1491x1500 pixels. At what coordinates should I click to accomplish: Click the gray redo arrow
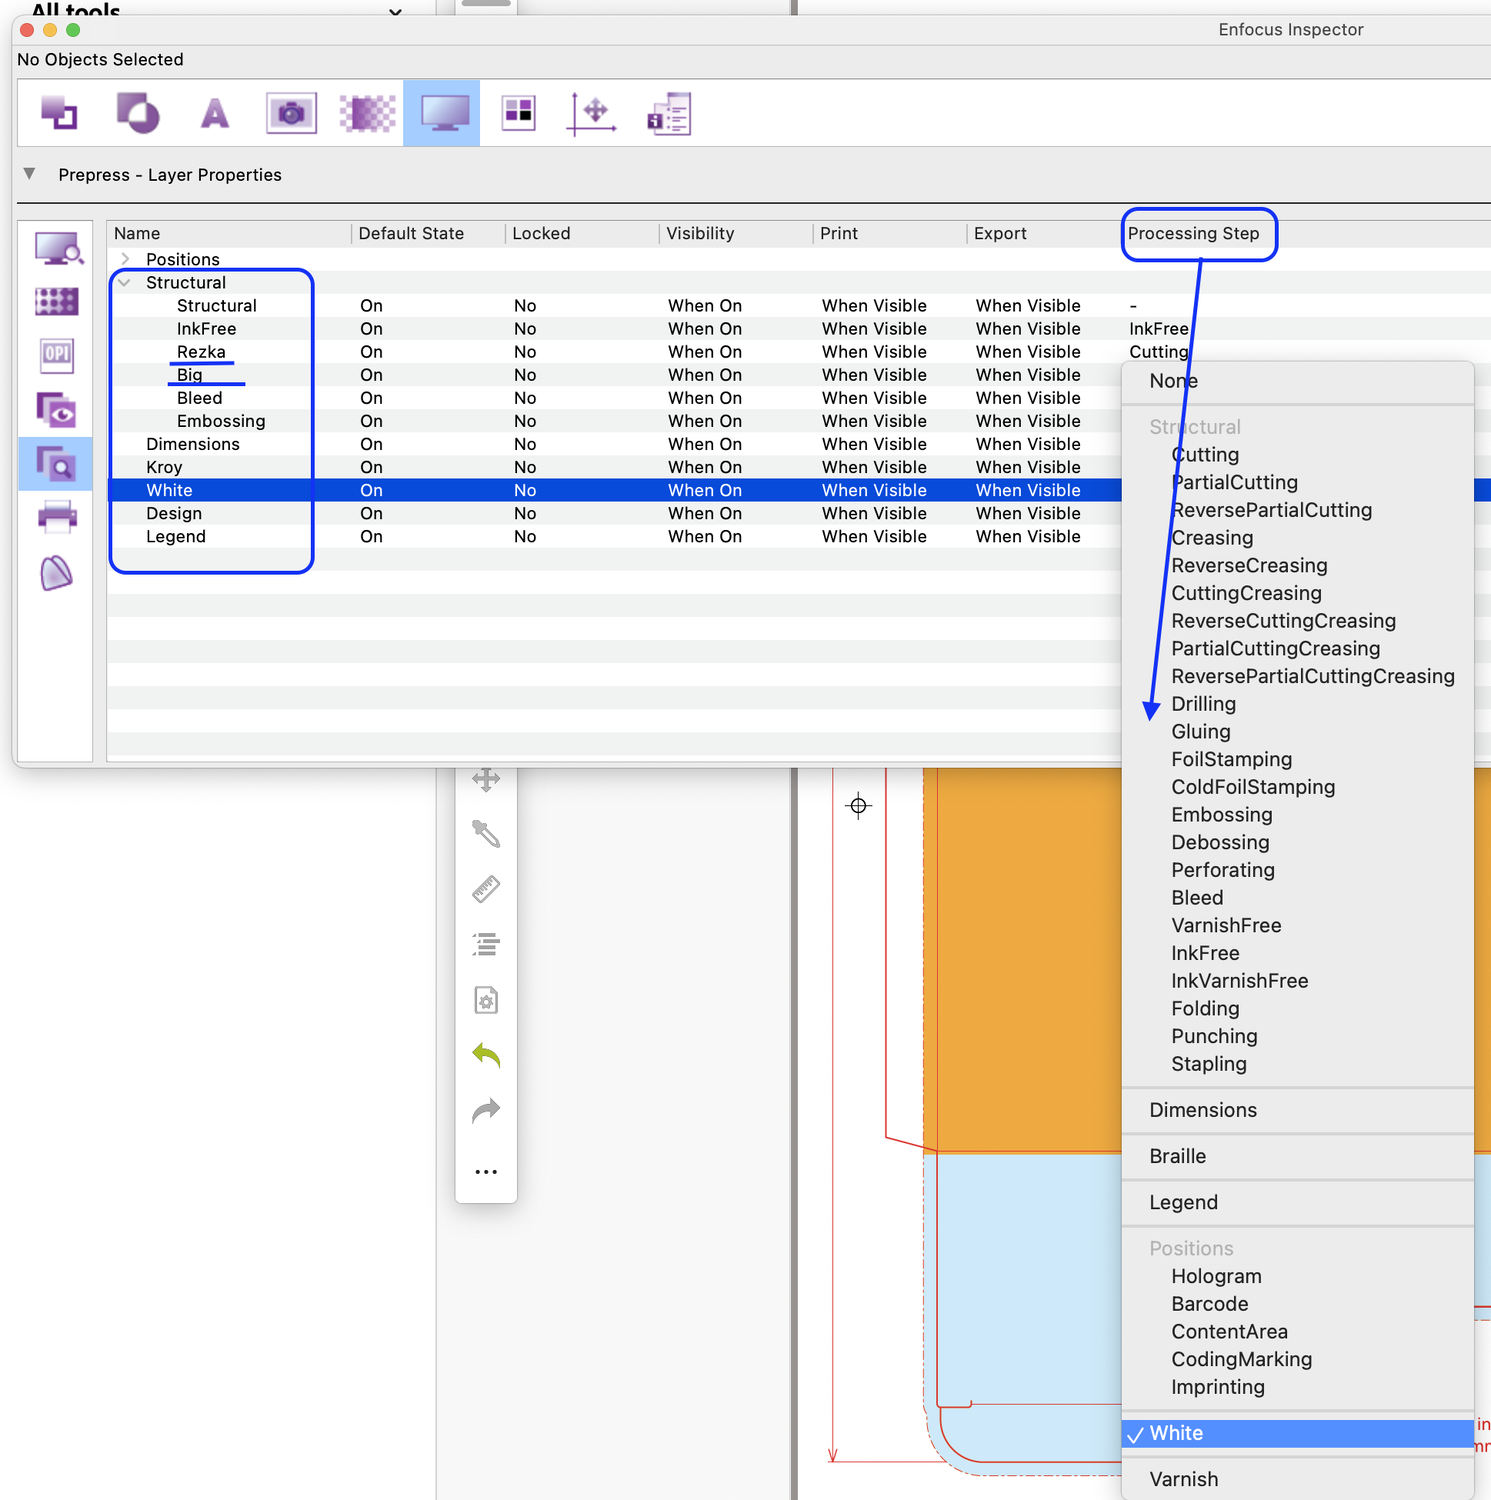(x=486, y=1111)
